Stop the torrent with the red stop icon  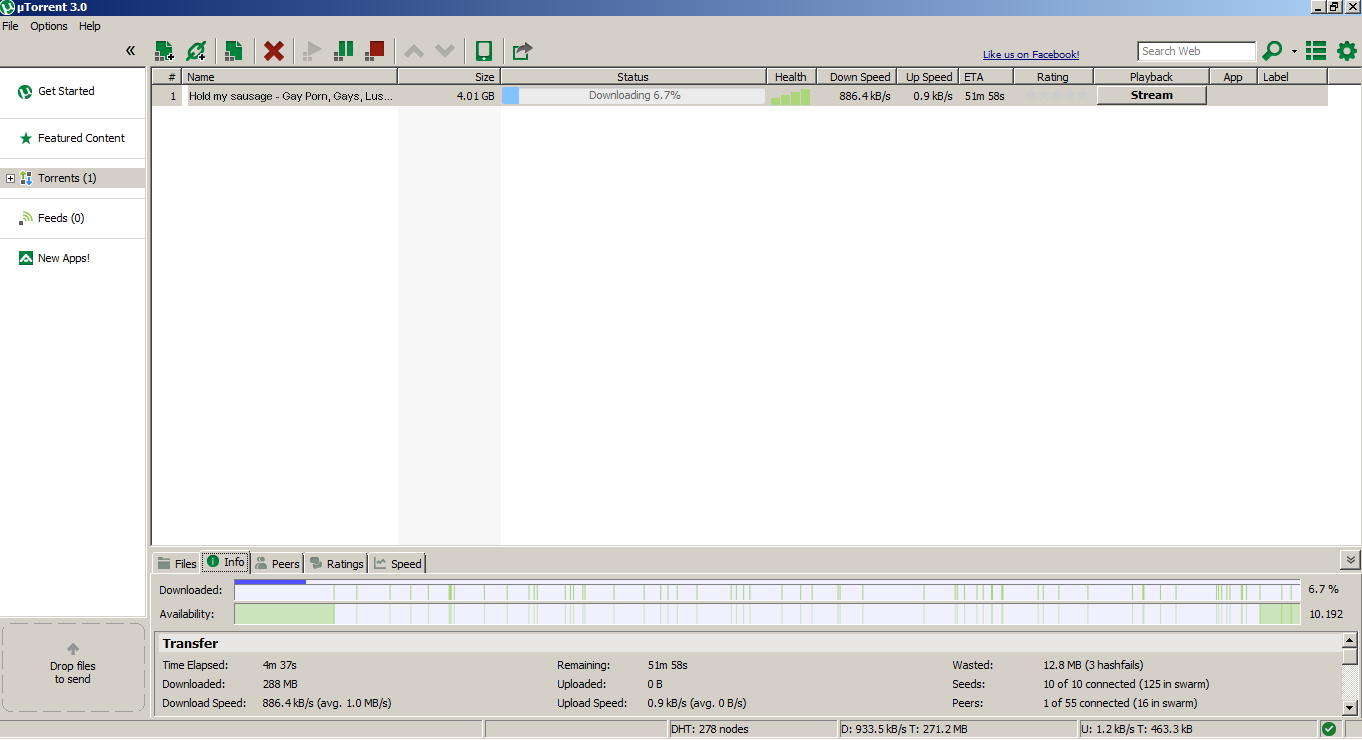[375, 51]
